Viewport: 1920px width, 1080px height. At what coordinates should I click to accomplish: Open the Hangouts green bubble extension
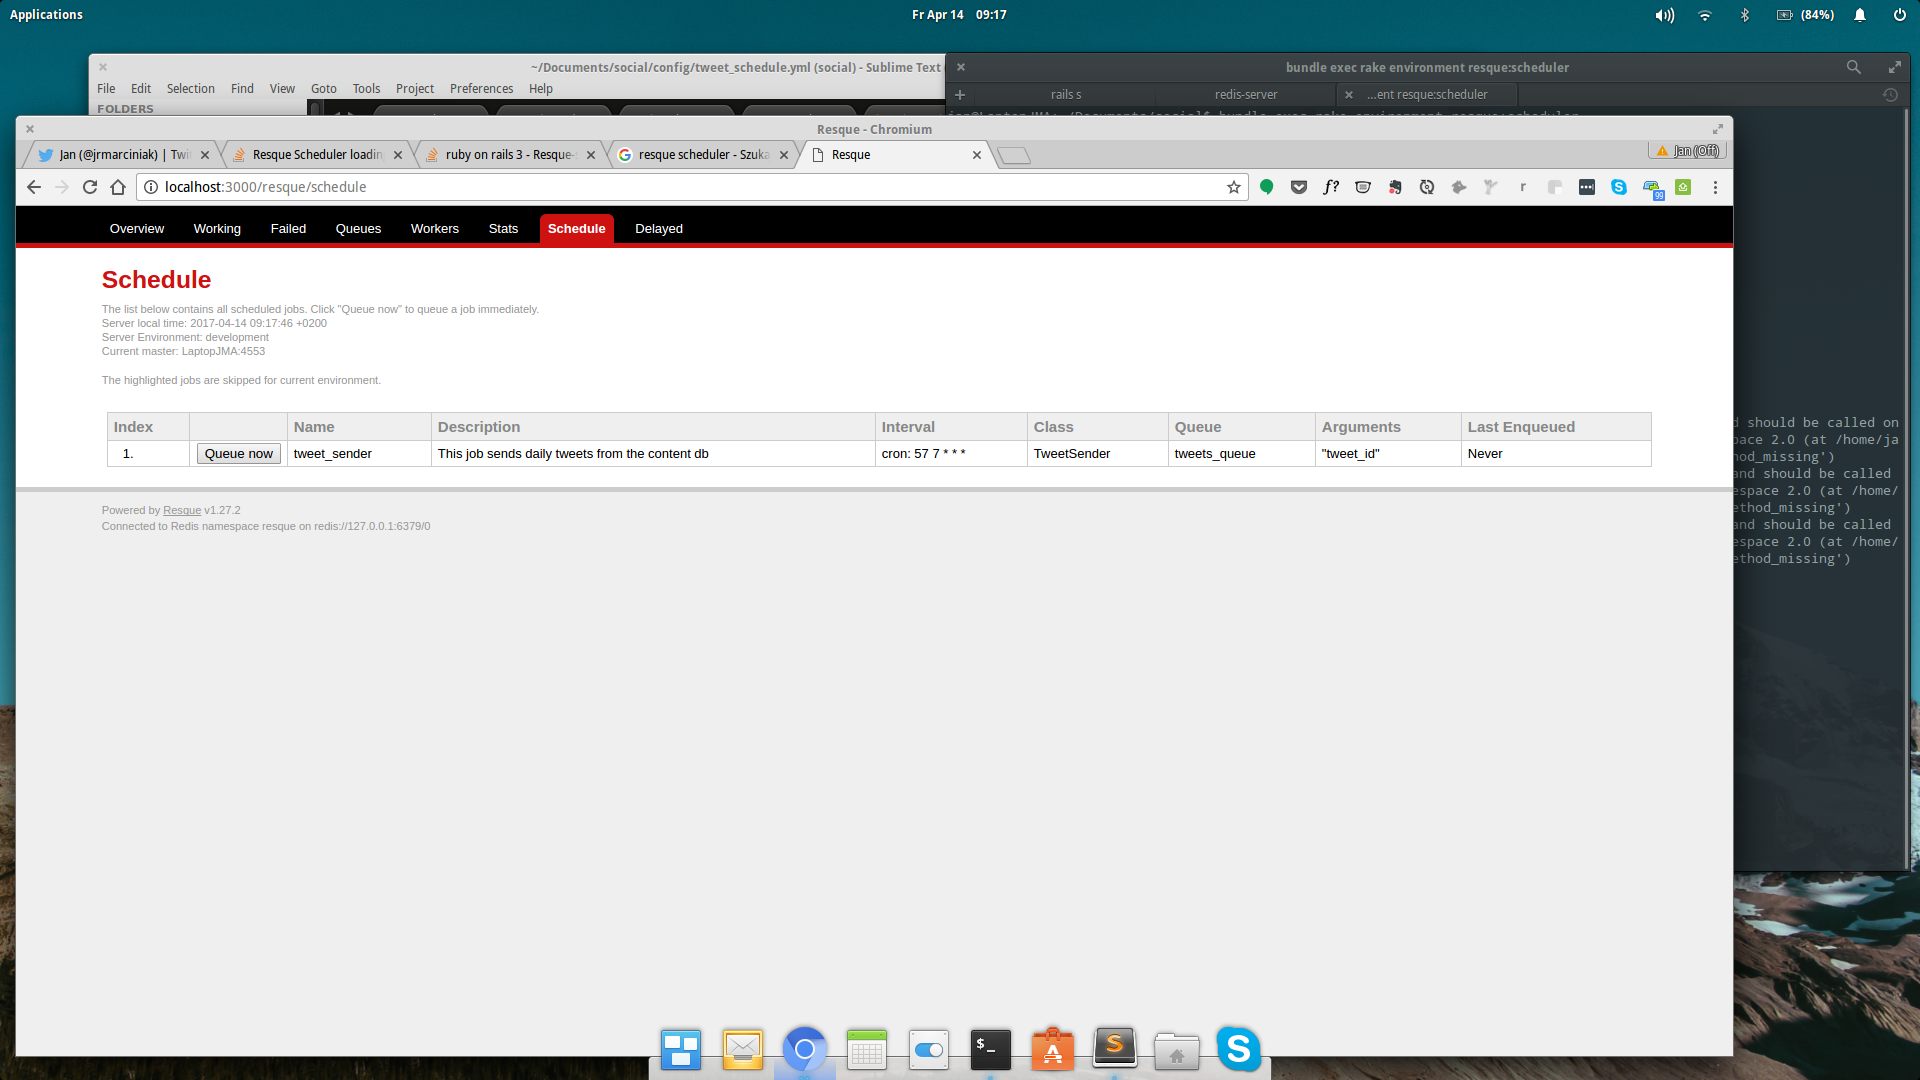(x=1267, y=187)
